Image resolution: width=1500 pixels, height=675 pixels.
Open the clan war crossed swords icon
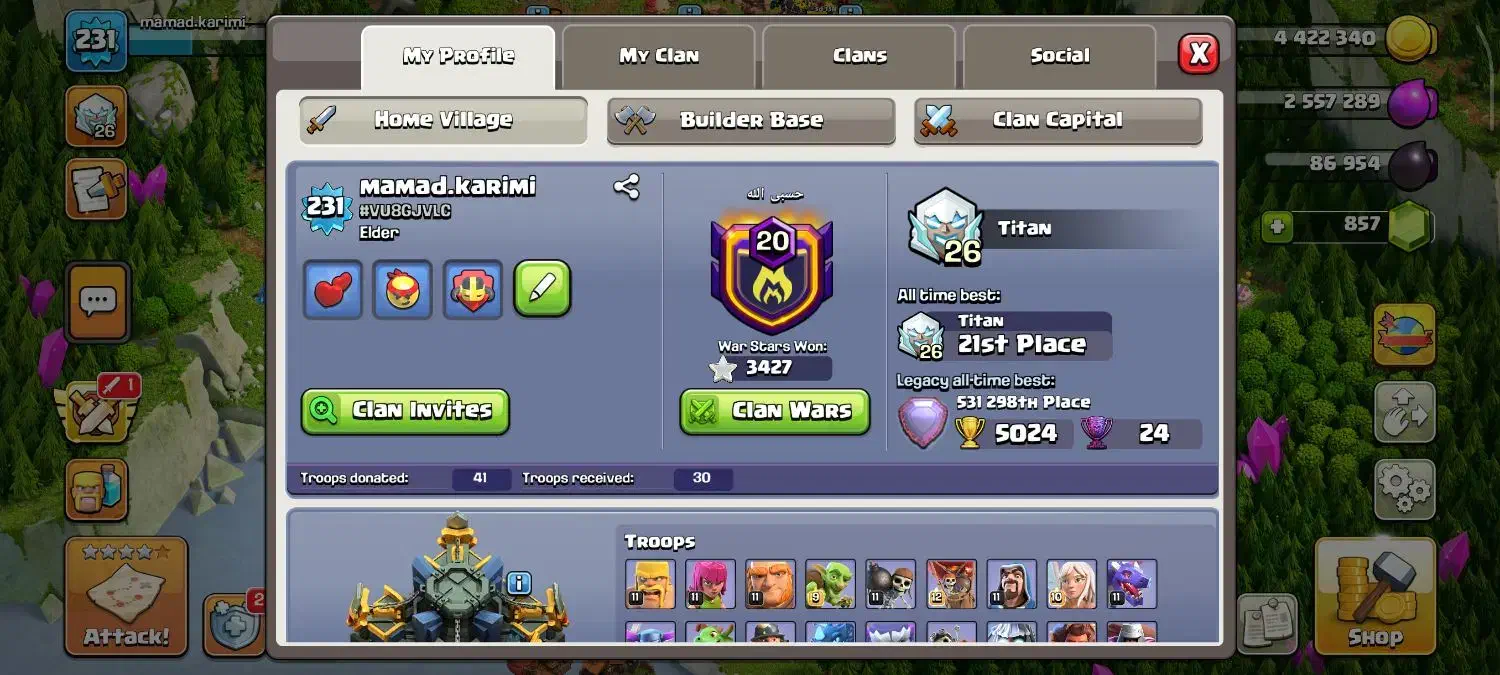pos(97,410)
